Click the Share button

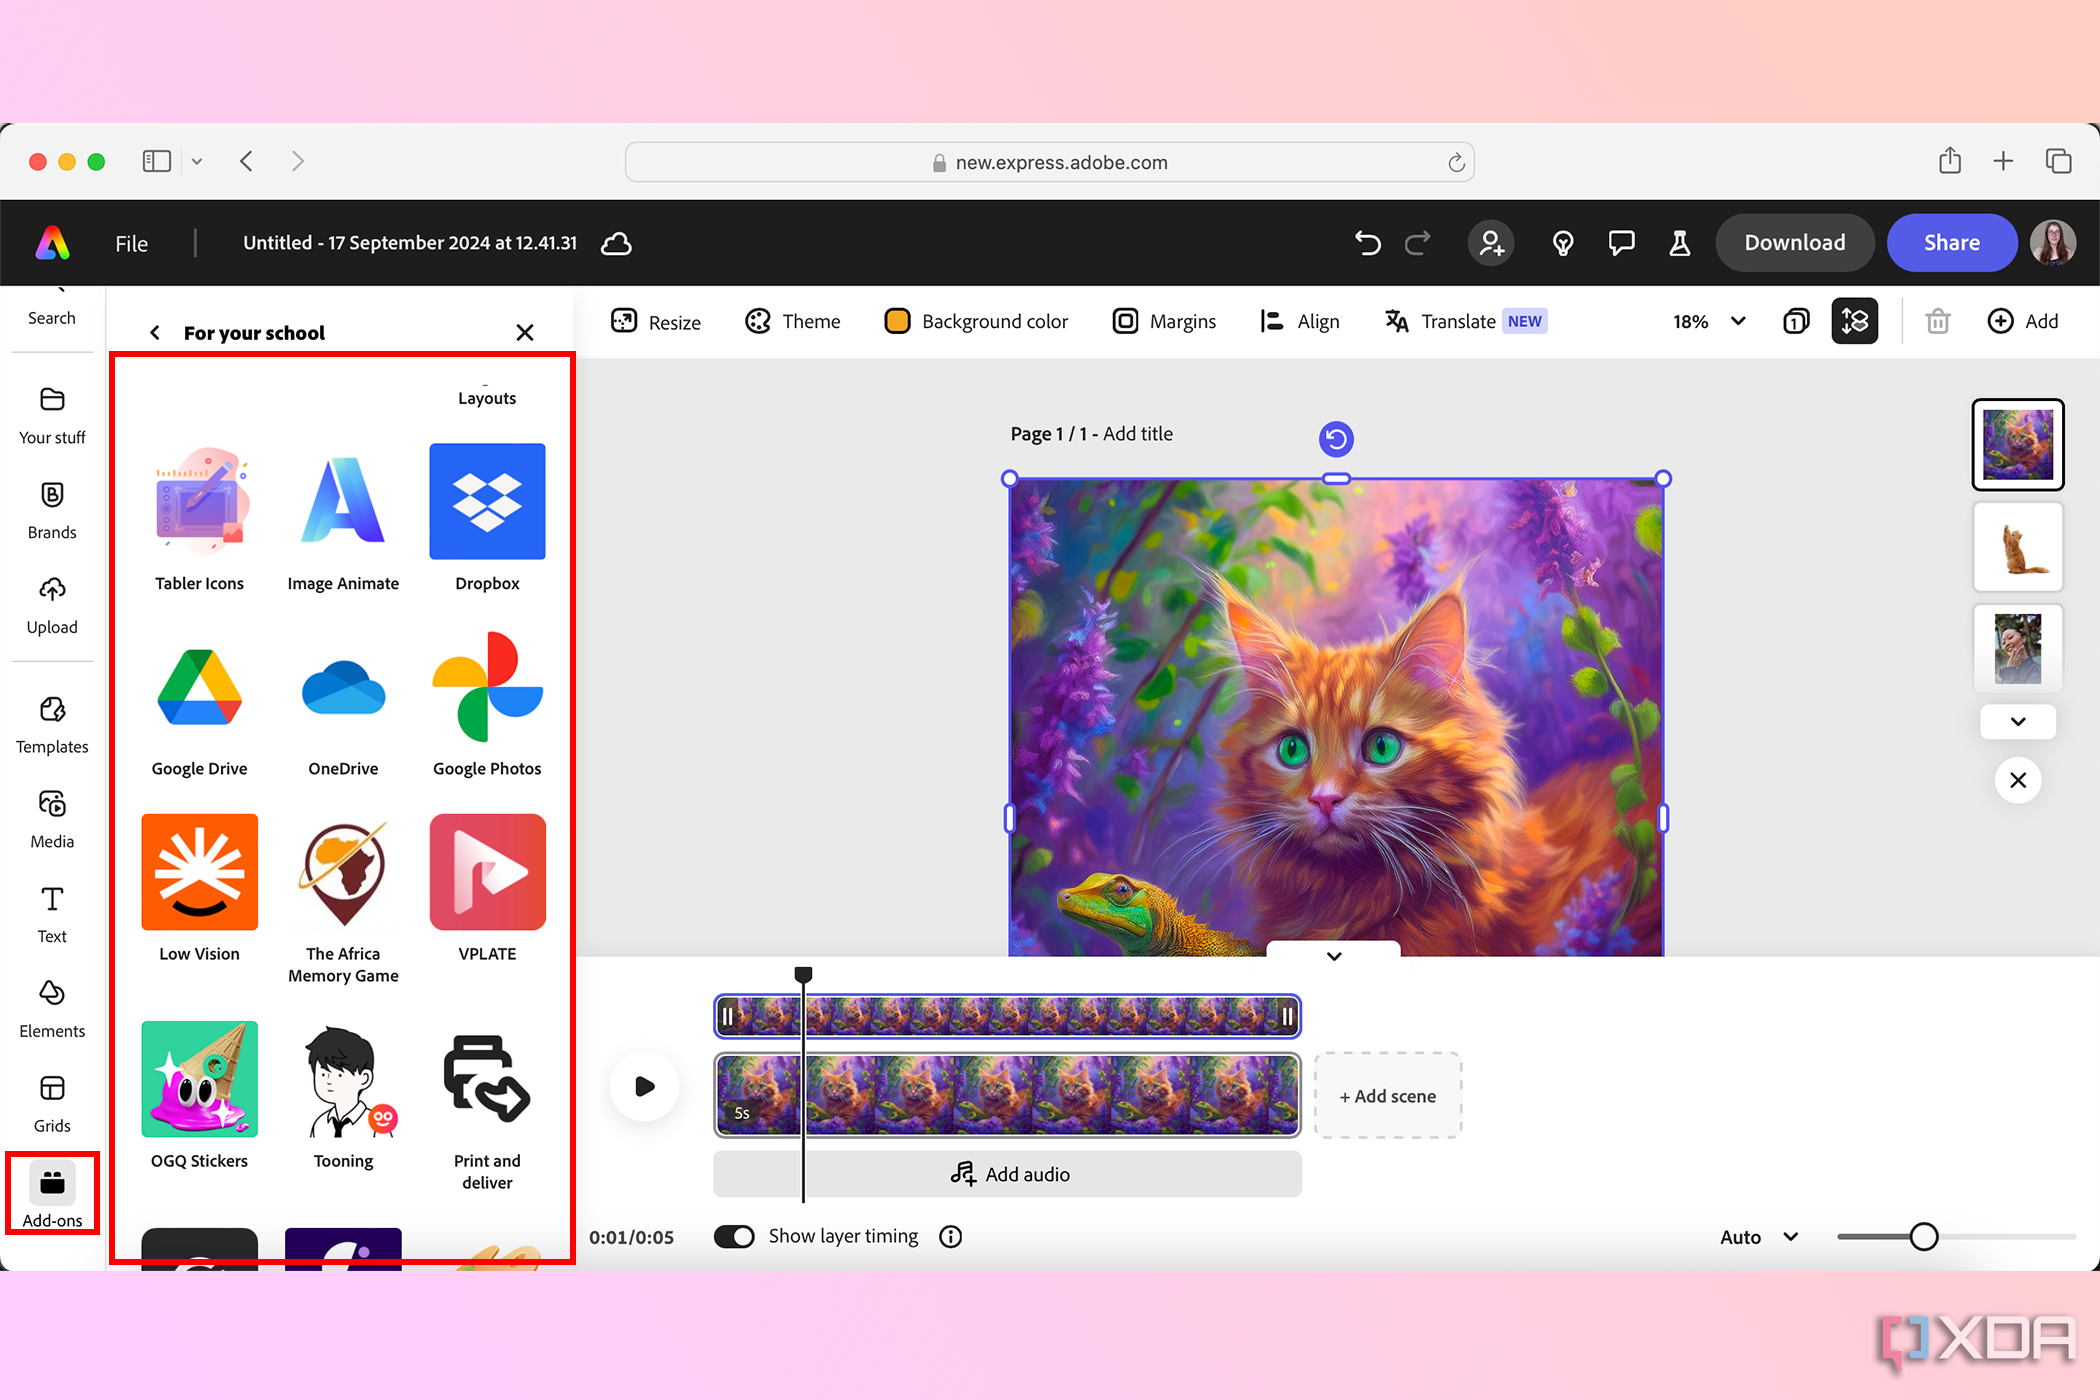coord(1951,243)
